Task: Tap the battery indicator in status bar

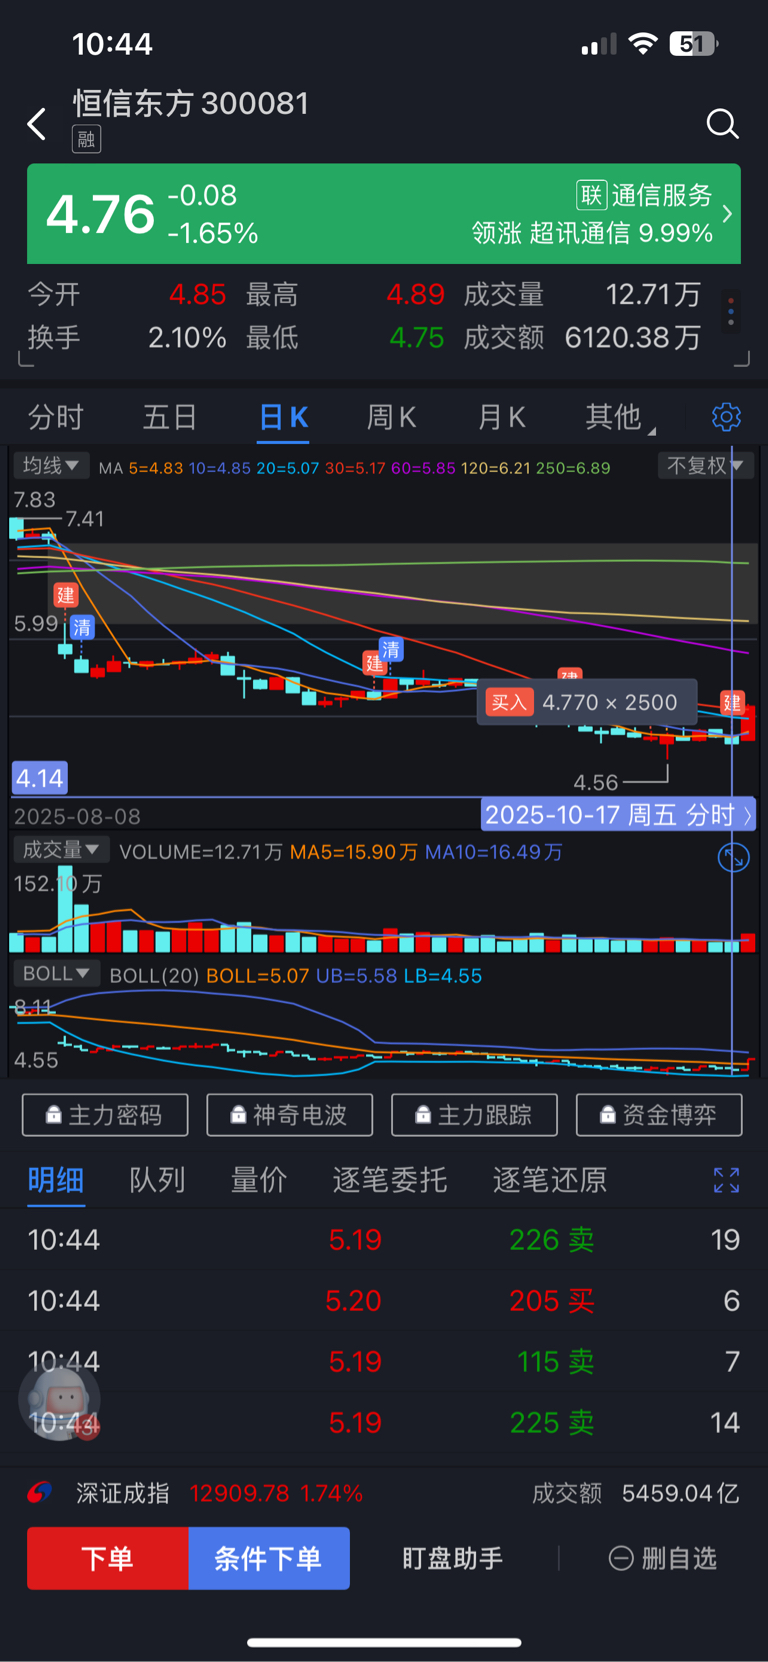Action: (693, 44)
